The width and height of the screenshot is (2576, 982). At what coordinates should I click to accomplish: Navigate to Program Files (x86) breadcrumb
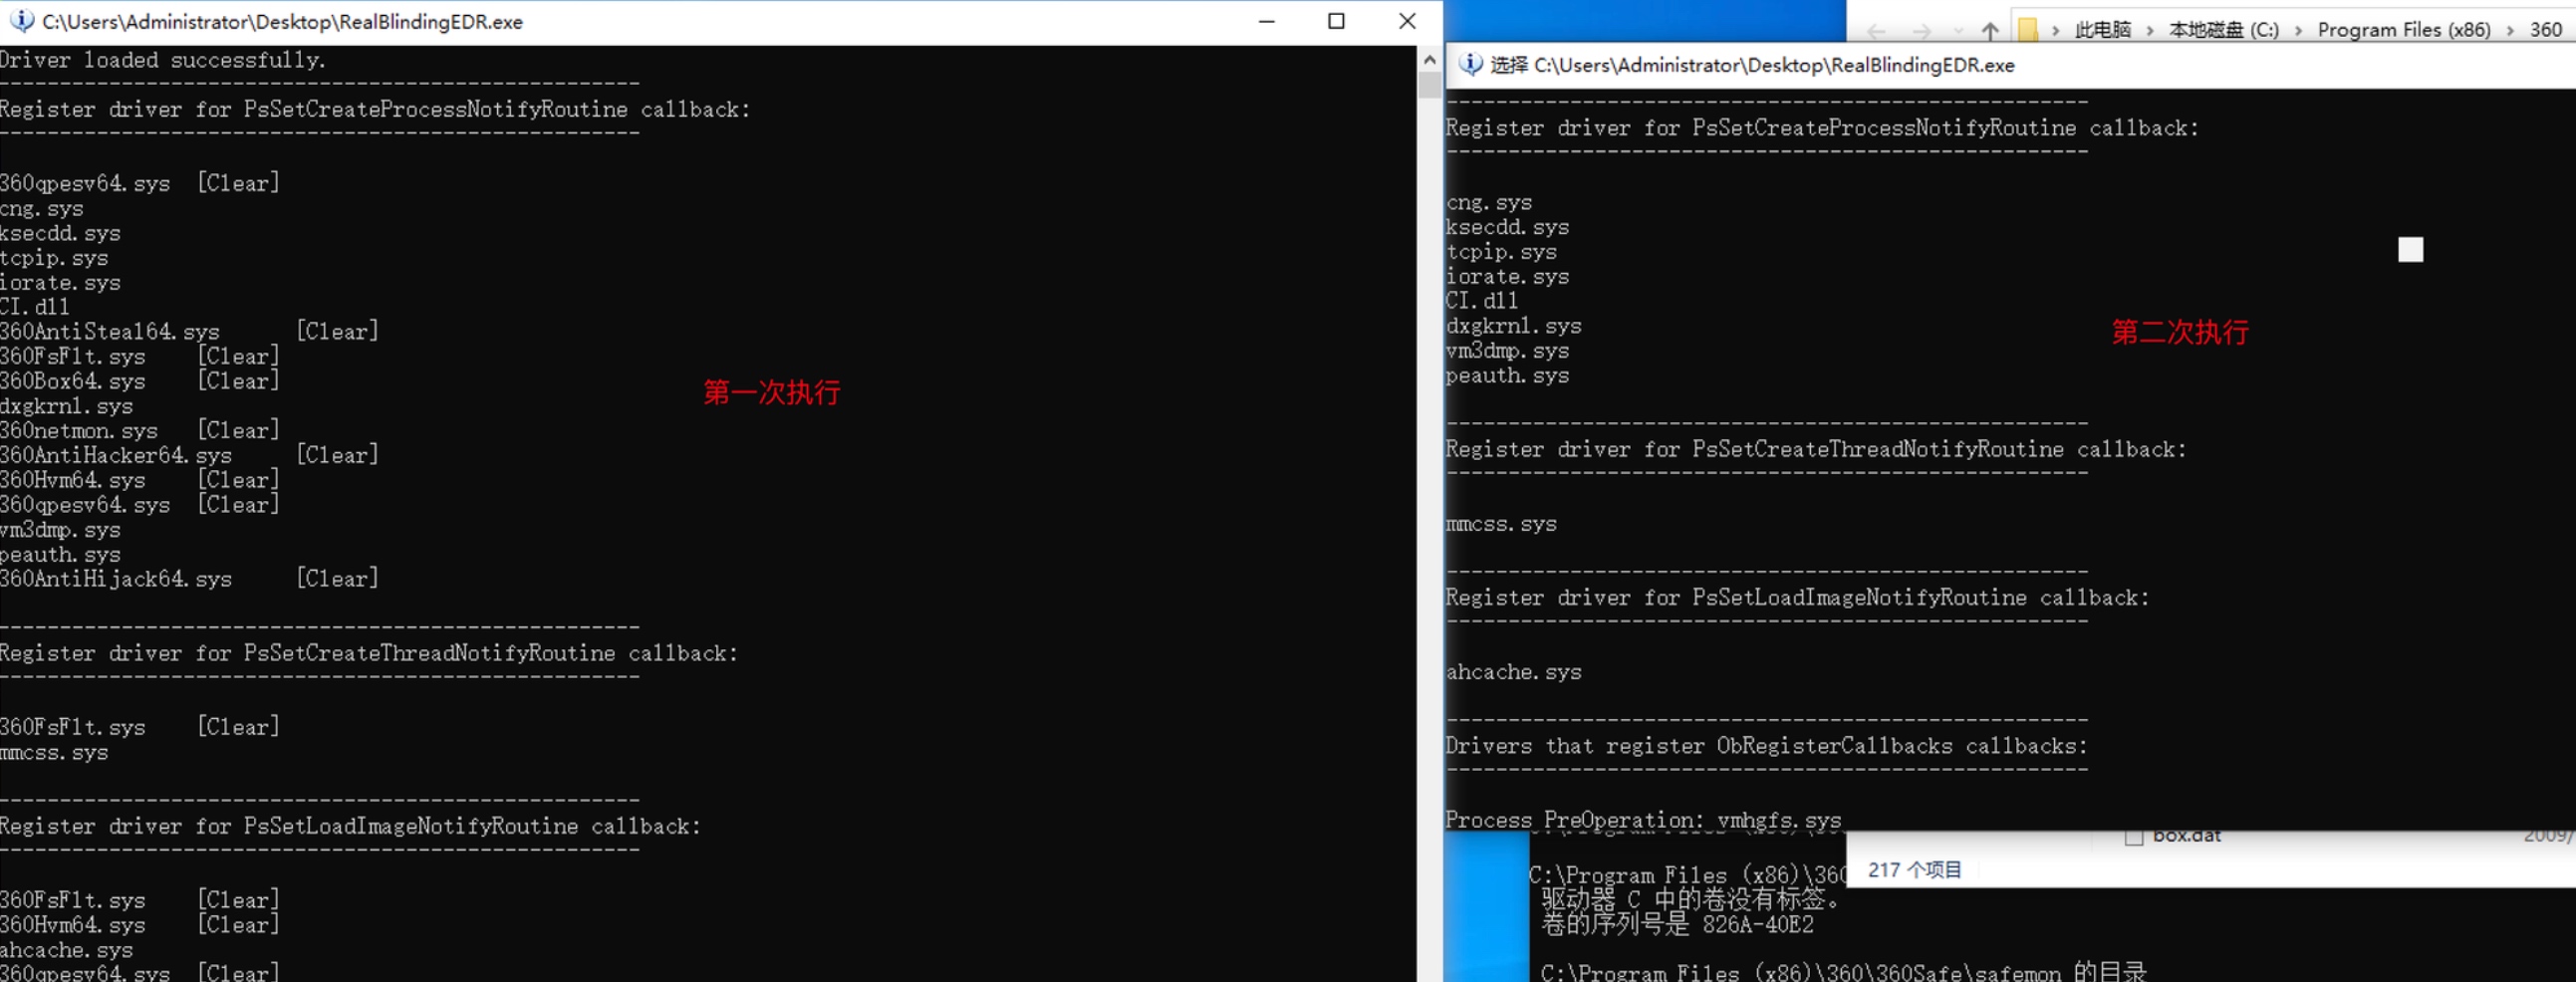tap(2403, 30)
